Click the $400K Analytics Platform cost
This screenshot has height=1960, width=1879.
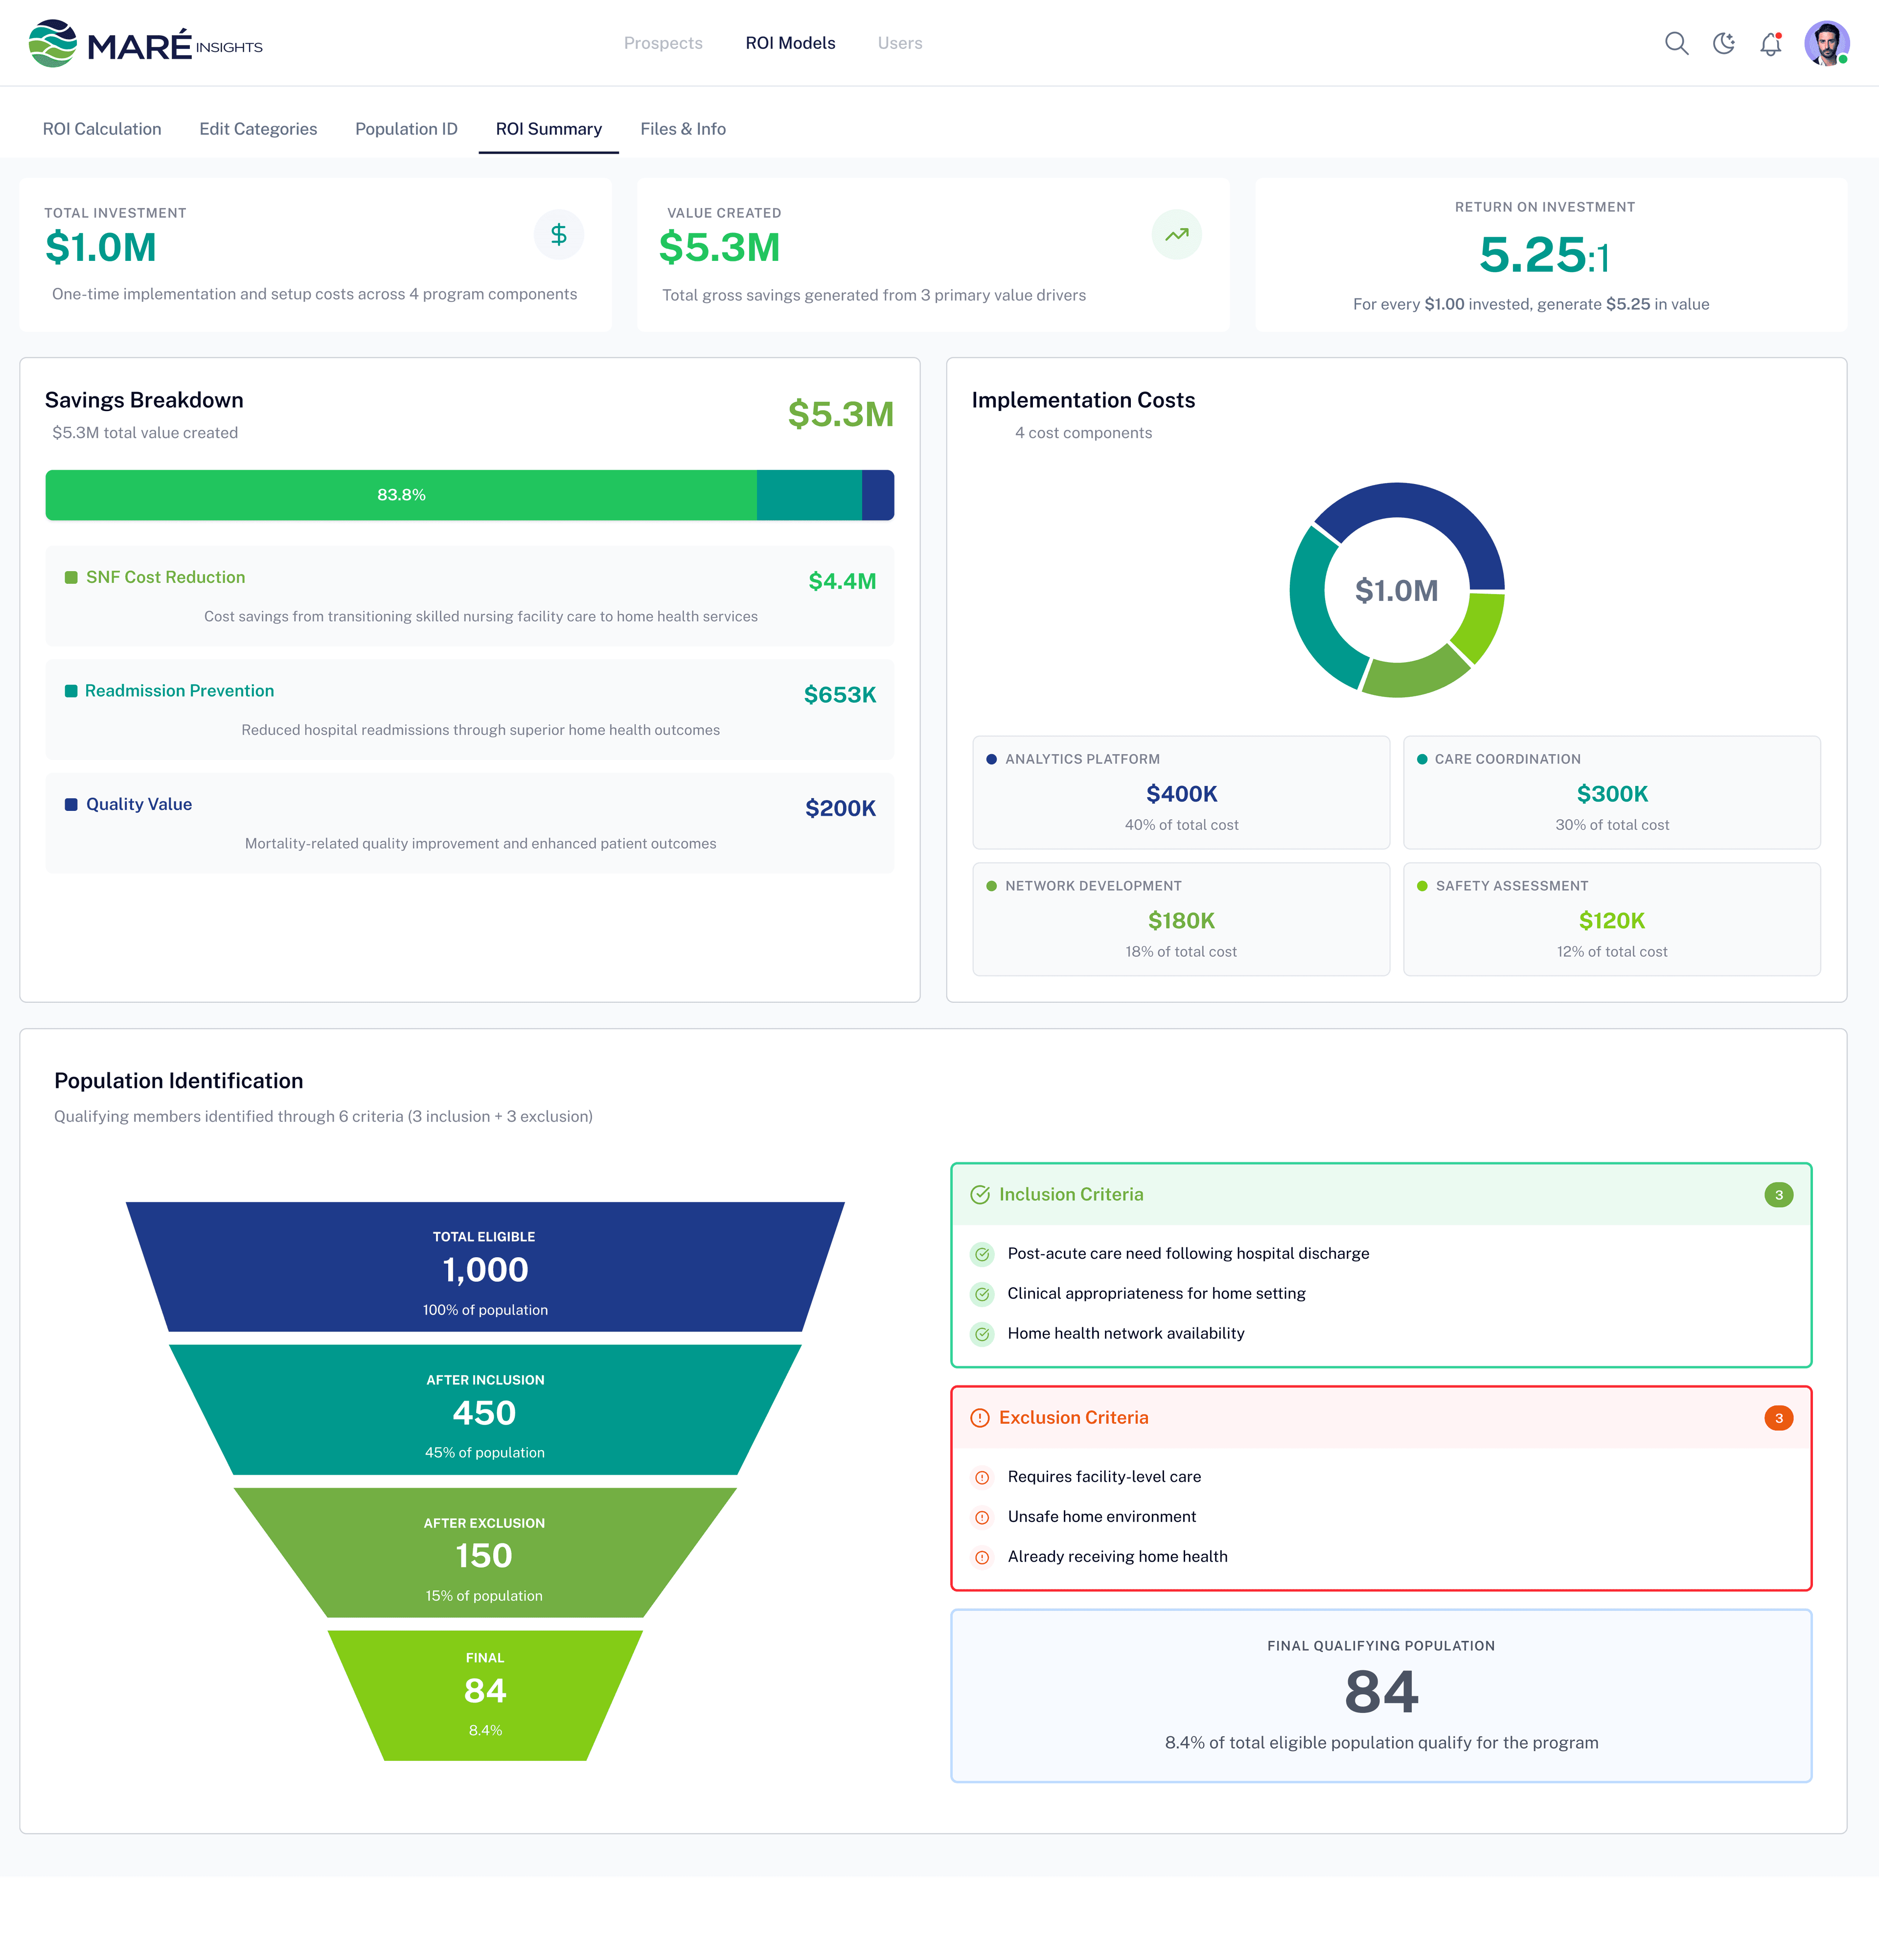[1181, 795]
